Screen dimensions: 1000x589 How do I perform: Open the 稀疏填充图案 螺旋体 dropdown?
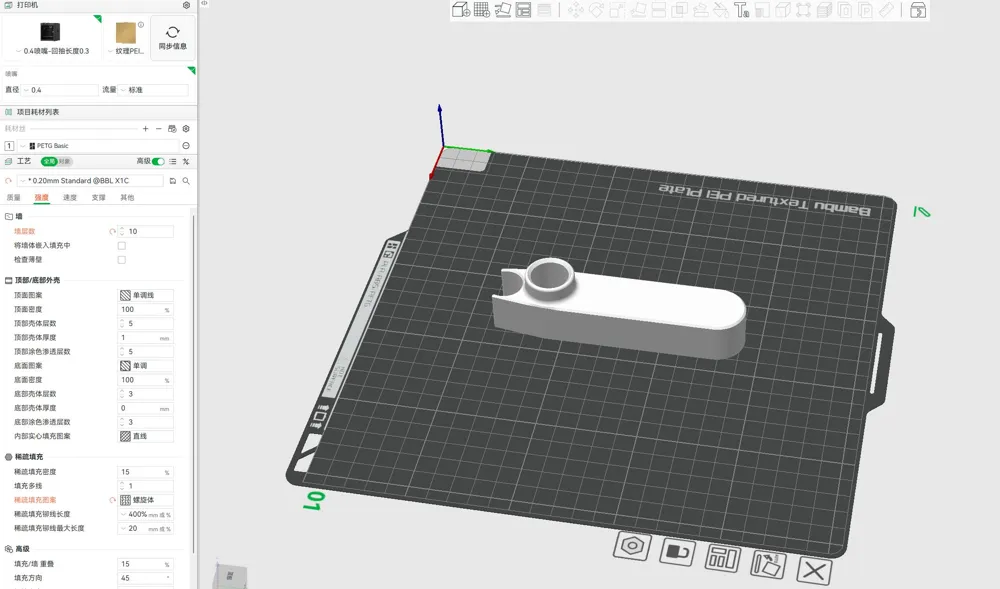pos(146,500)
